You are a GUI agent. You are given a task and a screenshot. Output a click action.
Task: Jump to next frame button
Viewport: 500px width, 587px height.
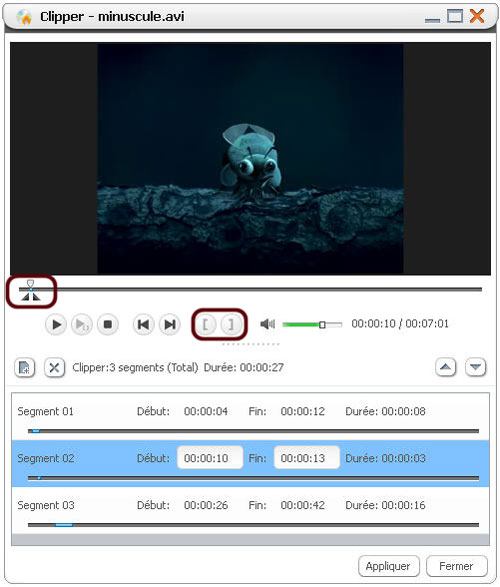pyautogui.click(x=170, y=324)
